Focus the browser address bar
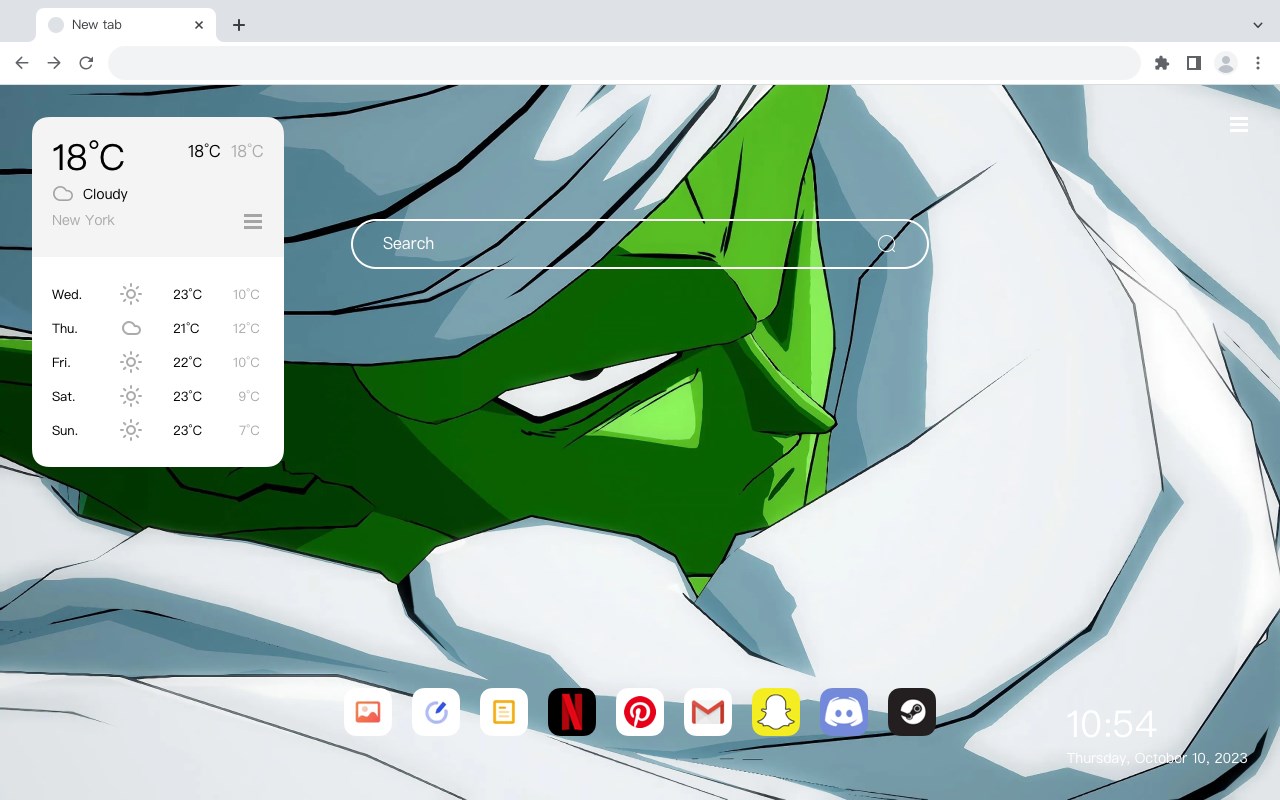1280x800 pixels. click(624, 63)
